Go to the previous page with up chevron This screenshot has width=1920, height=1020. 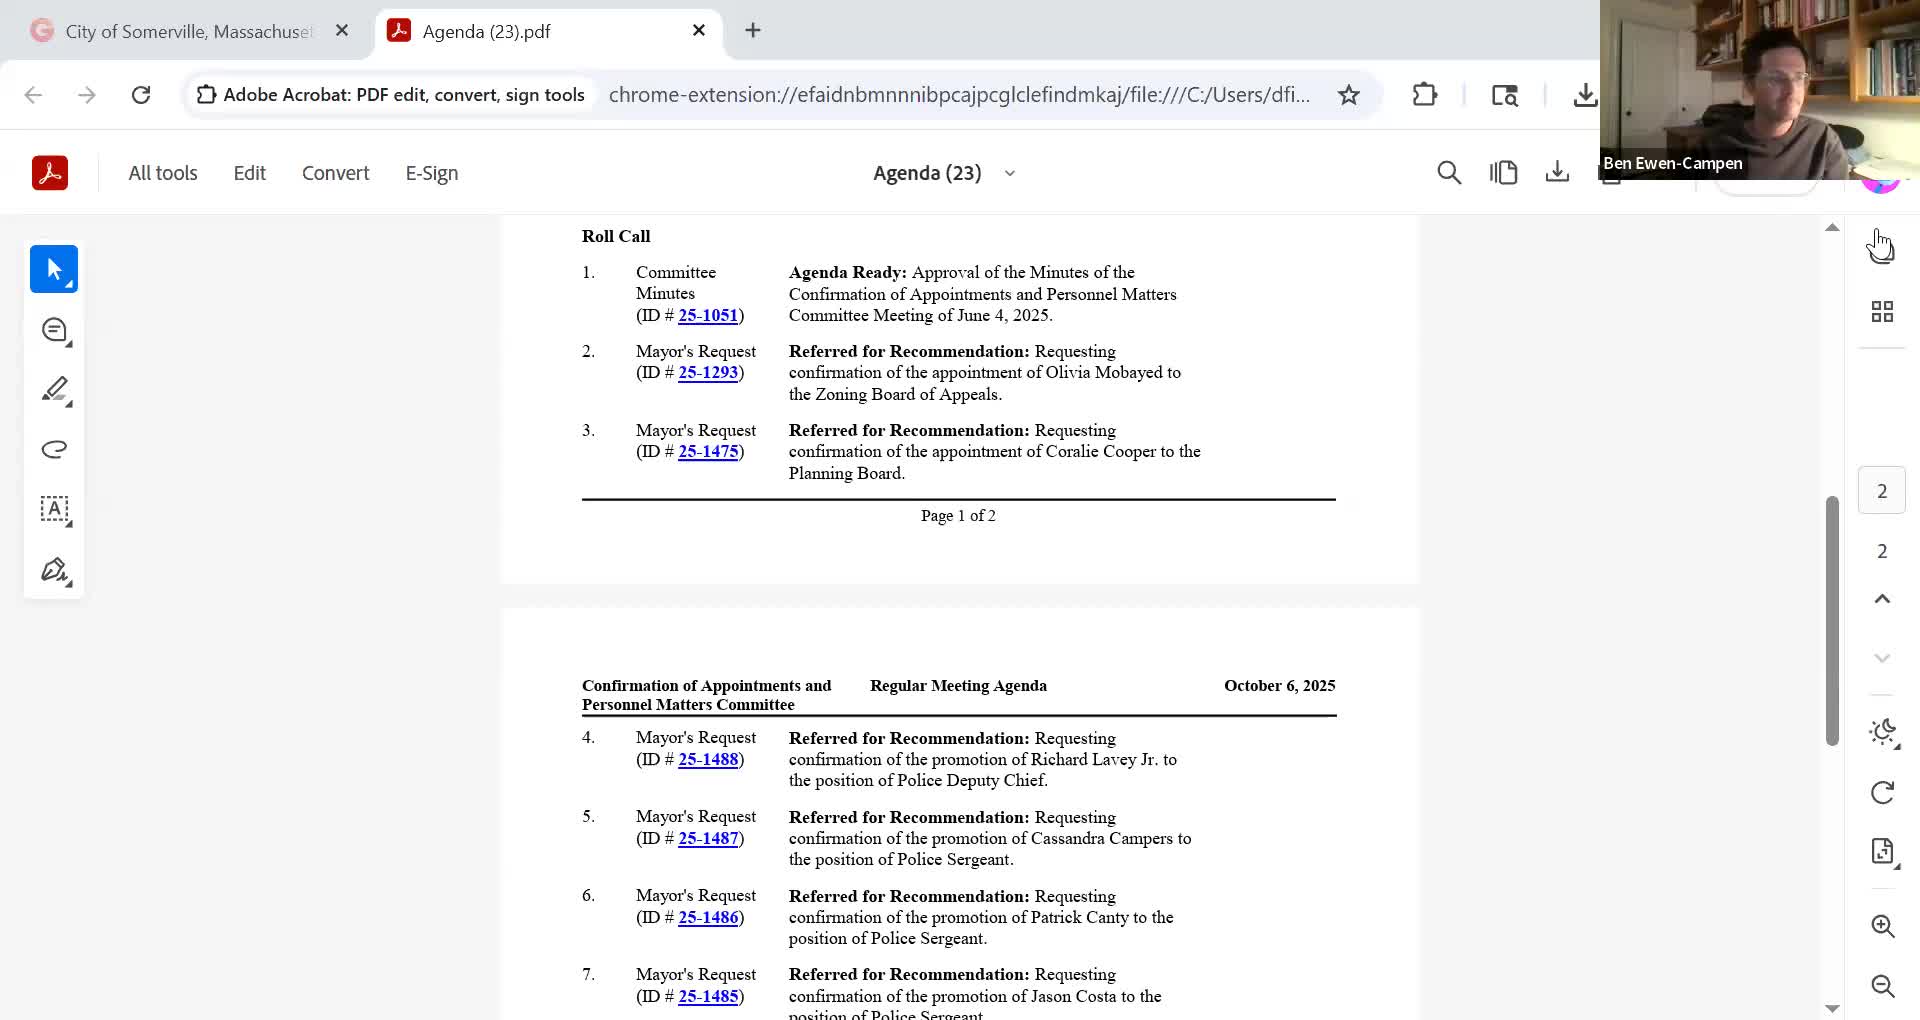(1882, 599)
